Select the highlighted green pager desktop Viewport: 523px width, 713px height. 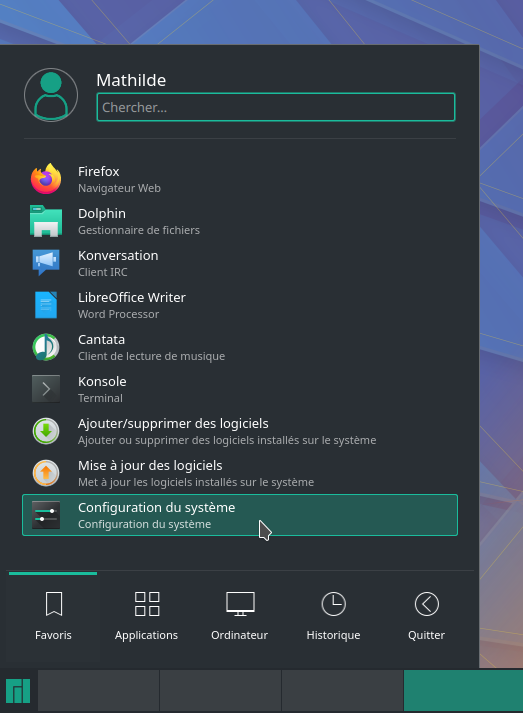[x=463, y=690]
